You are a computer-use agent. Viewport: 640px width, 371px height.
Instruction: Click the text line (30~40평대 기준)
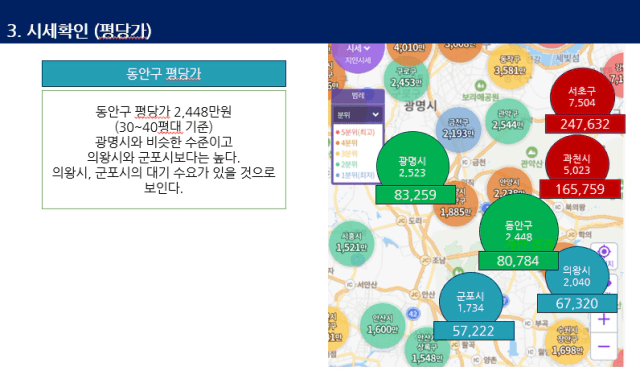(x=164, y=127)
